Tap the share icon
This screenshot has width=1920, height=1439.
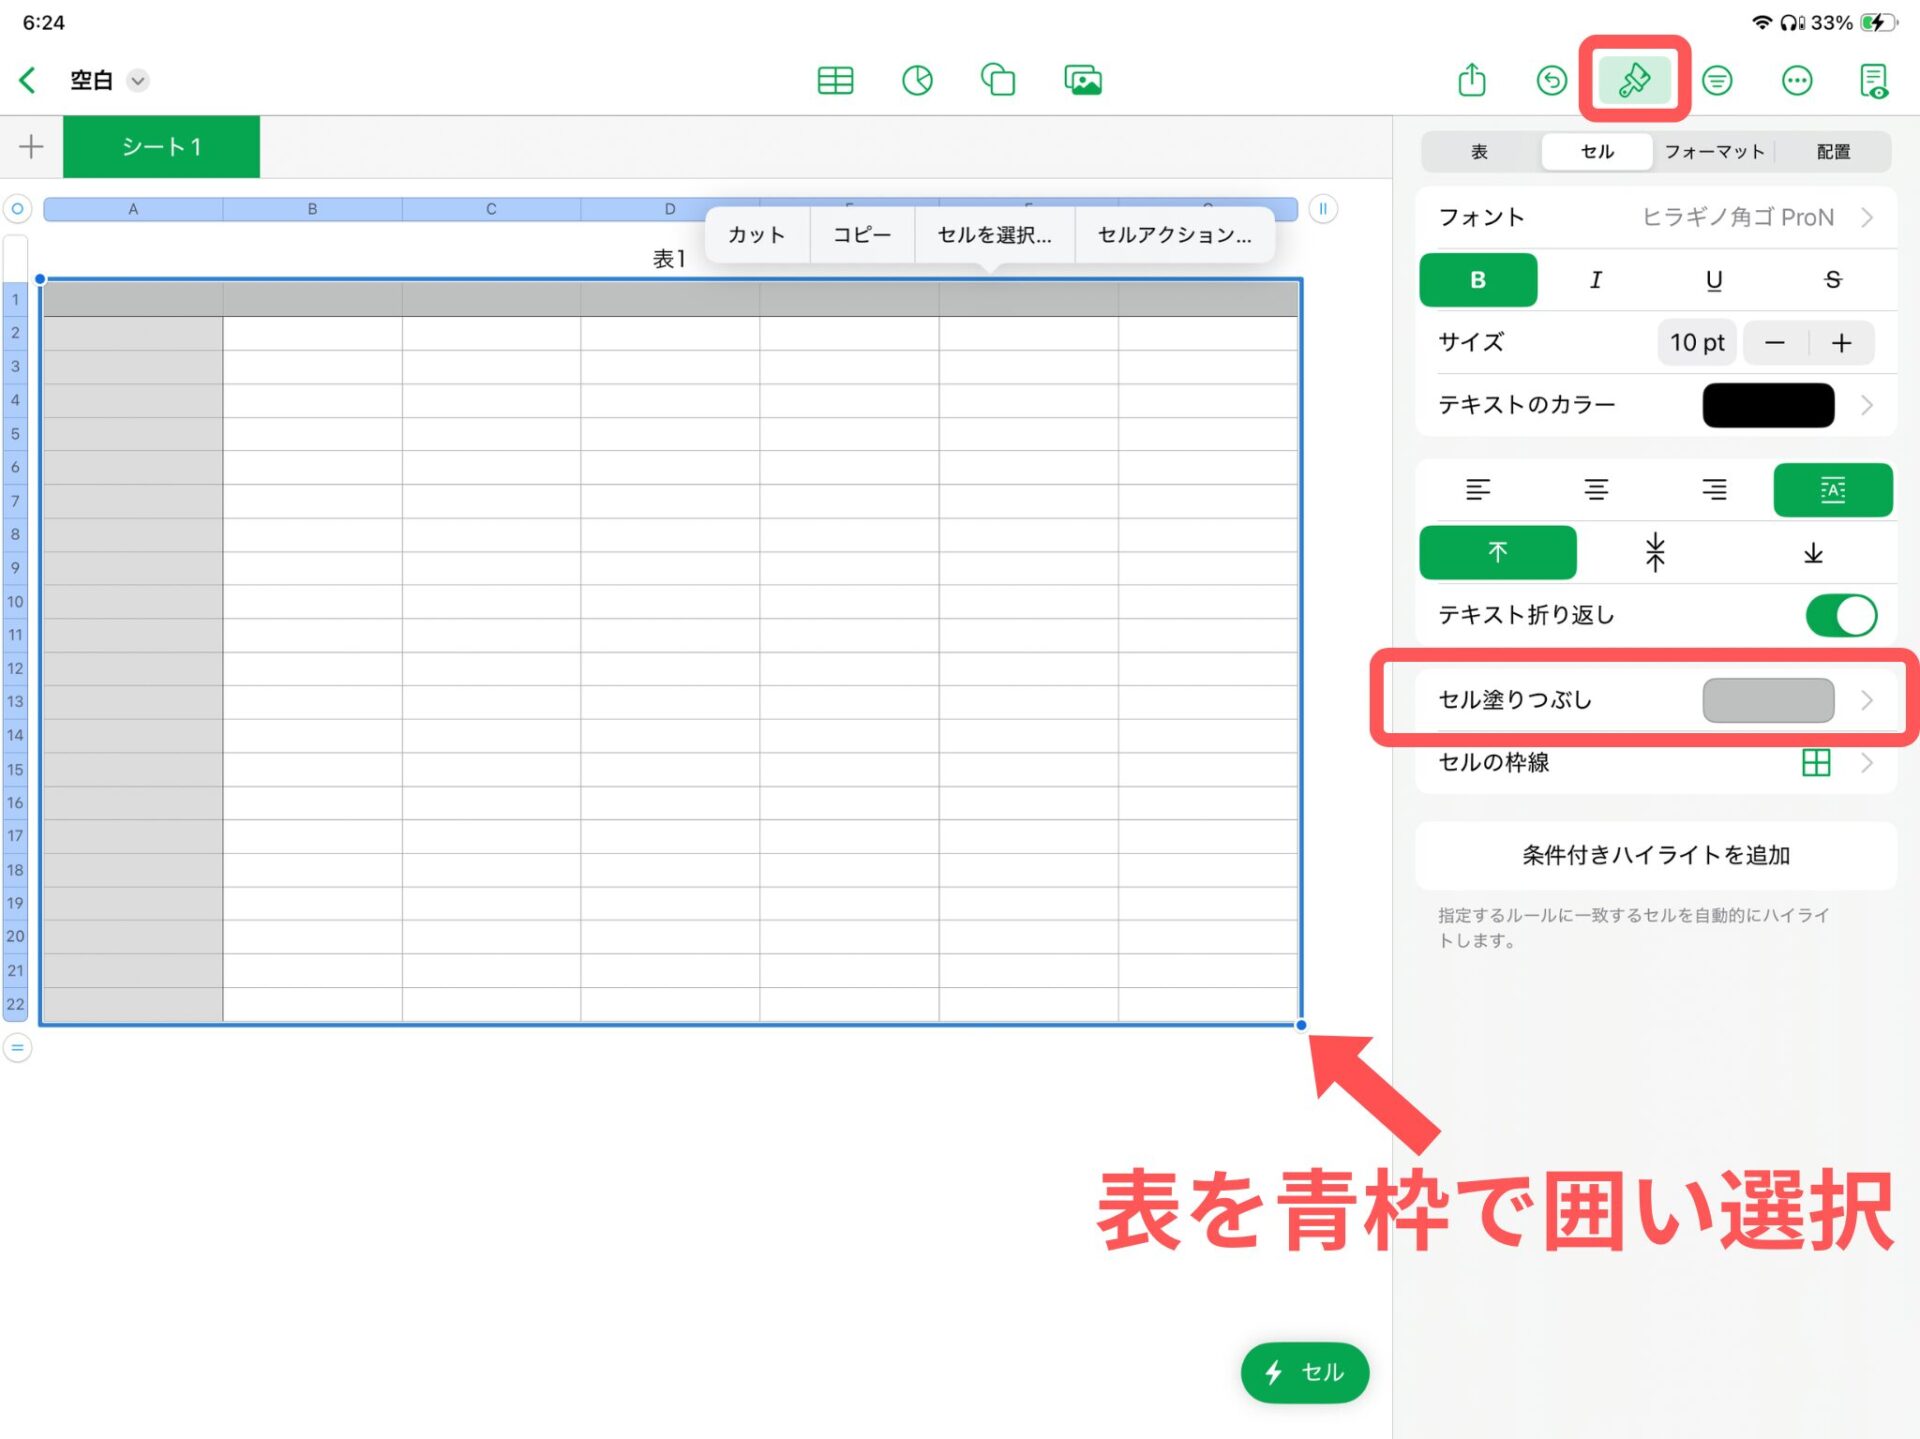[1471, 80]
